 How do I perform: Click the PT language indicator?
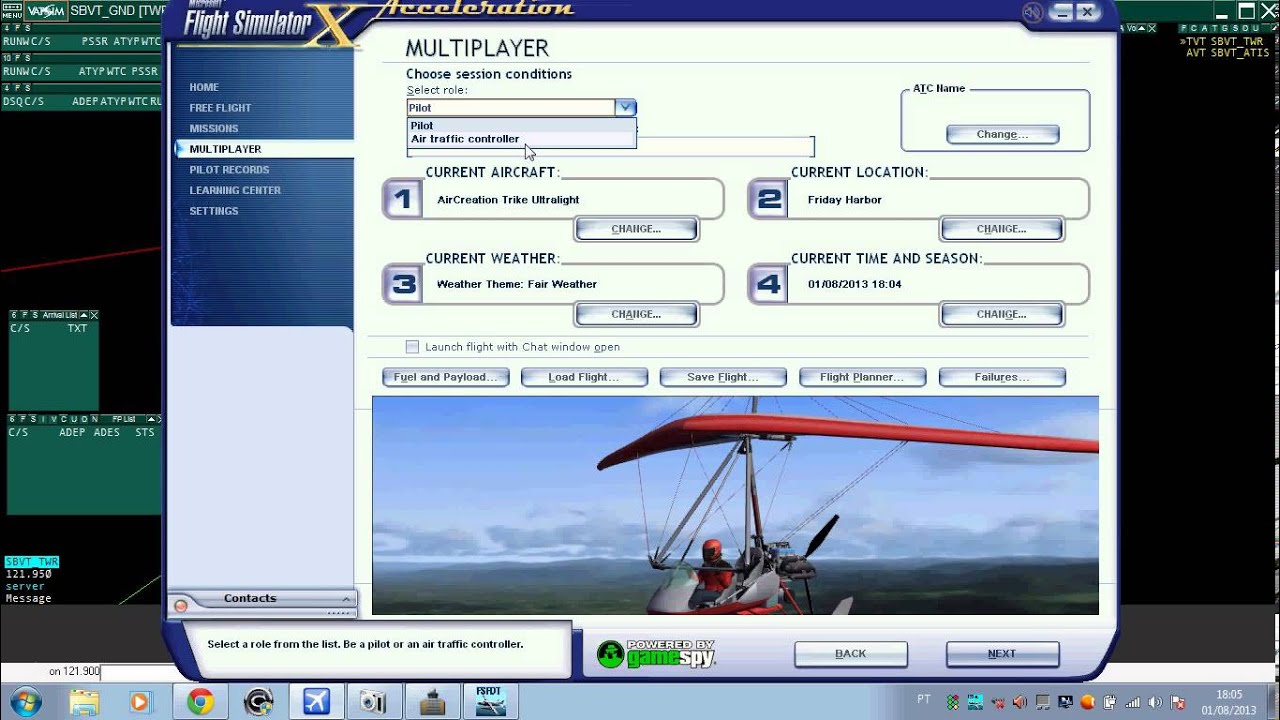[x=923, y=699]
